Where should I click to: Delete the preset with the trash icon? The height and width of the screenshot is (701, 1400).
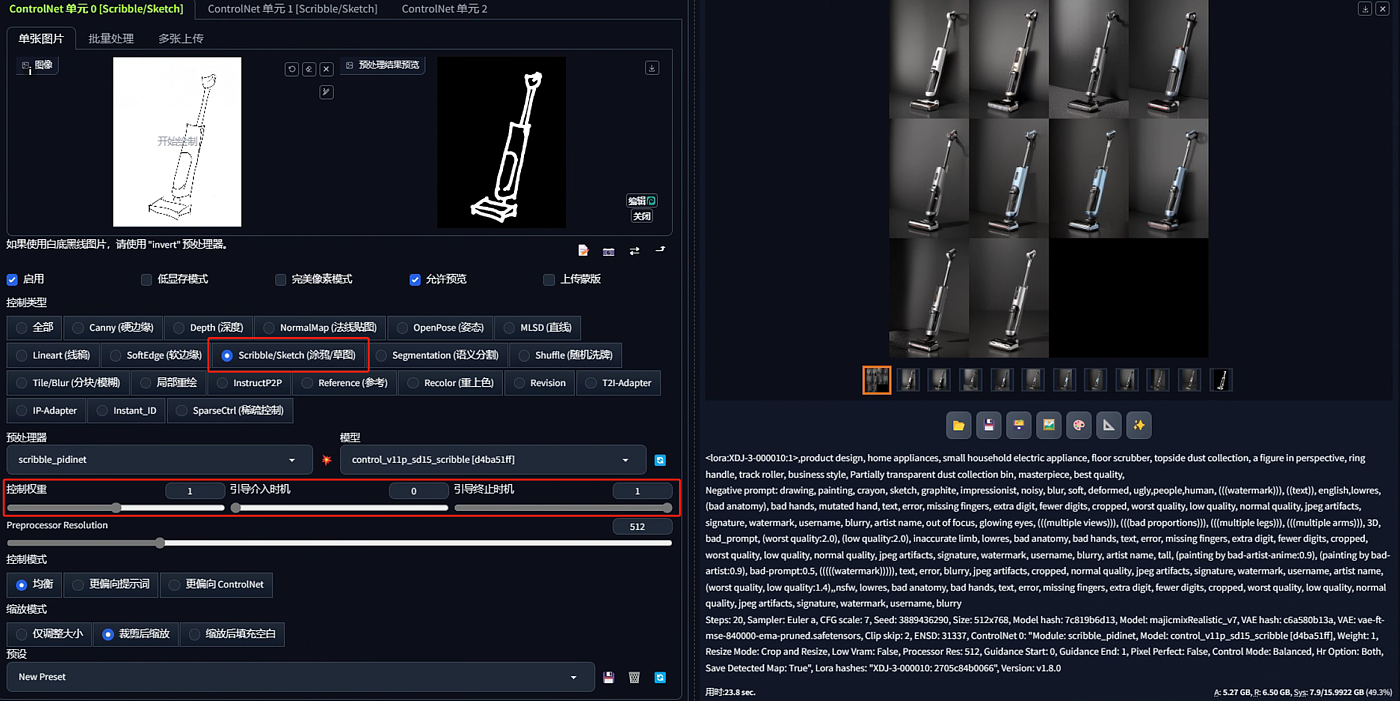(x=634, y=677)
